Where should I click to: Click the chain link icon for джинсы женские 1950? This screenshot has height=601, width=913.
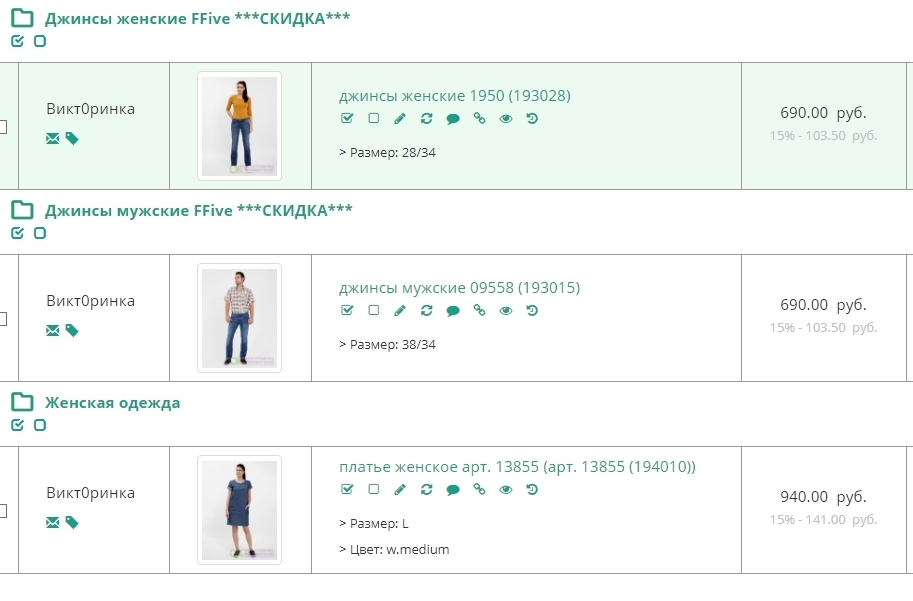coord(479,118)
